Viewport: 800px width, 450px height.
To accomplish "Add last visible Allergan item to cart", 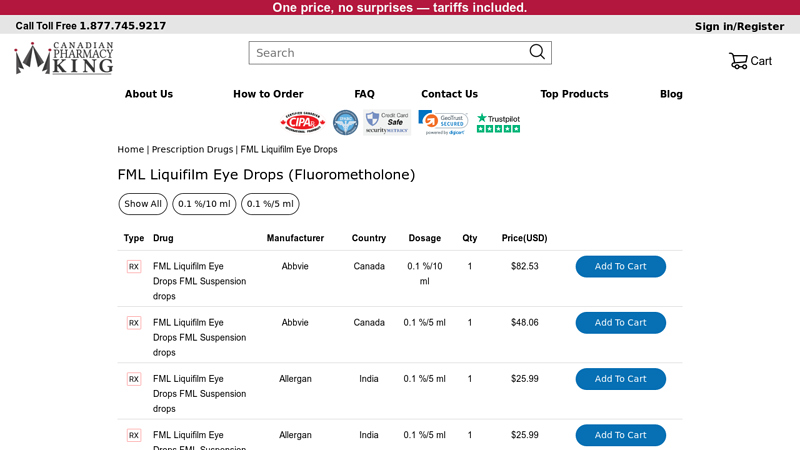I will click(x=620, y=435).
